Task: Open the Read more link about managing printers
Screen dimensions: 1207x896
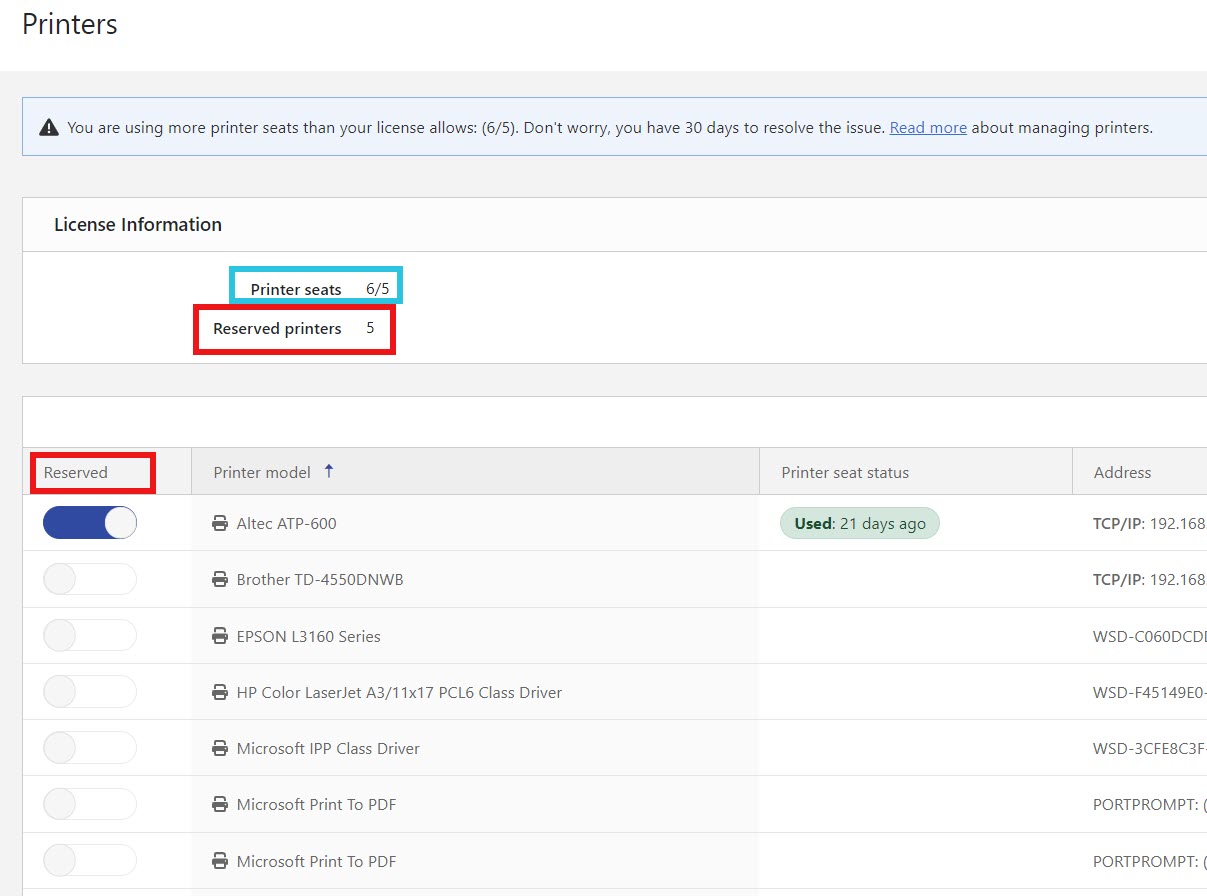Action: [x=928, y=128]
